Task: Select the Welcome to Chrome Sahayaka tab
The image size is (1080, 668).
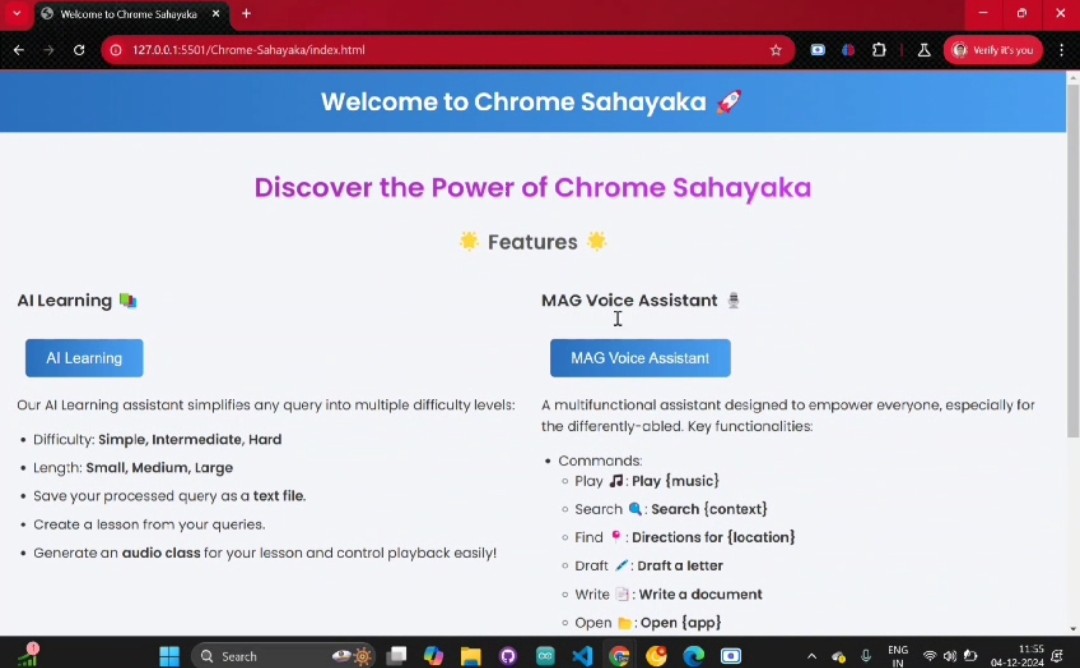Action: (x=131, y=14)
